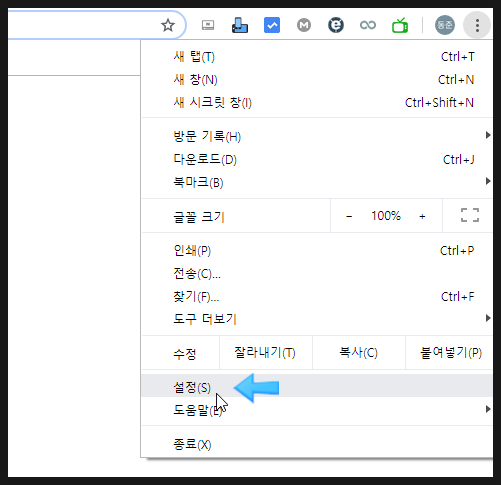
Task: Open the three-dot Chrome menu button
Action: [x=477, y=25]
